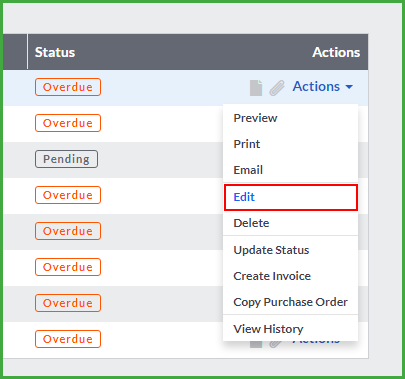The width and height of the screenshot is (405, 379).
Task: Toggle the Actions dropdown in first row
Action: 322,87
